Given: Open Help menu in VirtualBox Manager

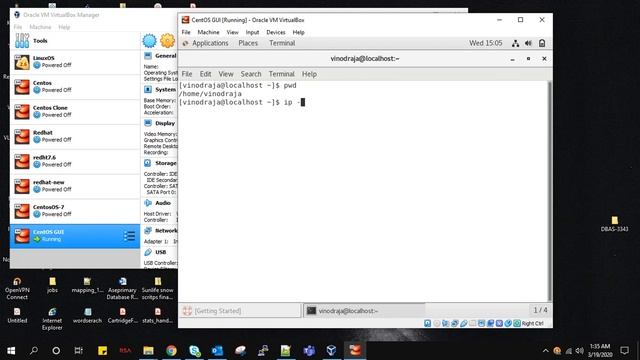Looking at the screenshot, I should 64,27.
